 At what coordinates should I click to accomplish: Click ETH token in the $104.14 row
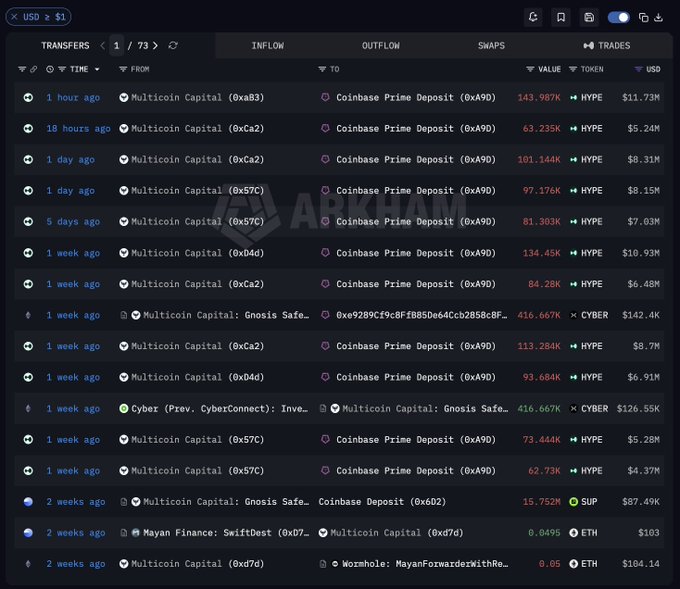(x=589, y=564)
